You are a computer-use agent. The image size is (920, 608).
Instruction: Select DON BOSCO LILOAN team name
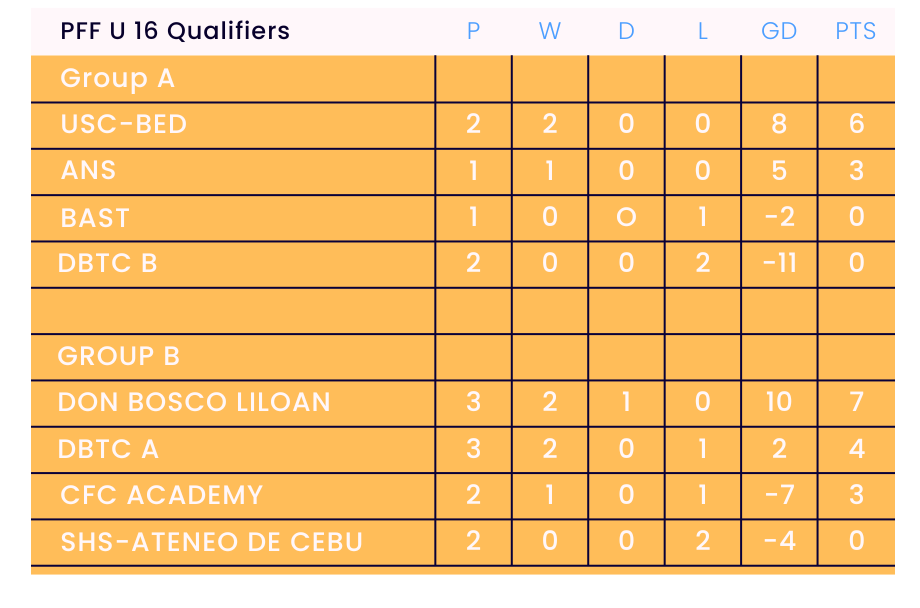(194, 402)
